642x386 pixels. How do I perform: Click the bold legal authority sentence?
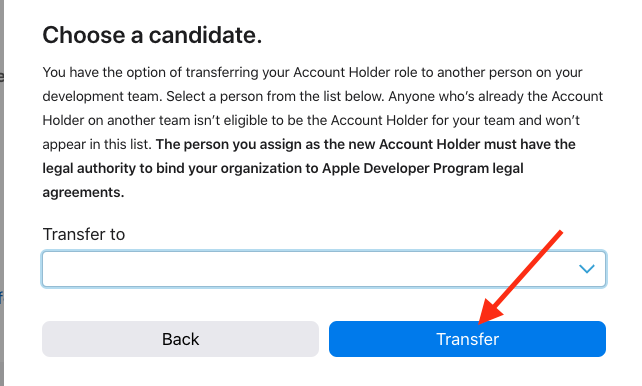(309, 168)
